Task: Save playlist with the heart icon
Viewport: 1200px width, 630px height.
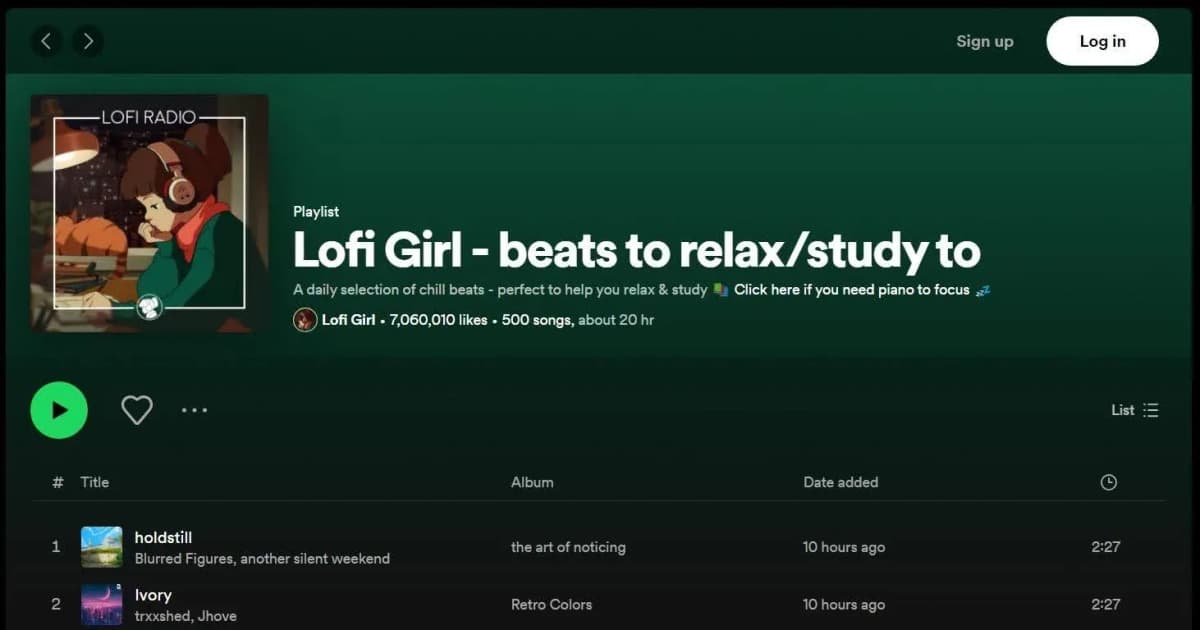Action: [x=137, y=410]
